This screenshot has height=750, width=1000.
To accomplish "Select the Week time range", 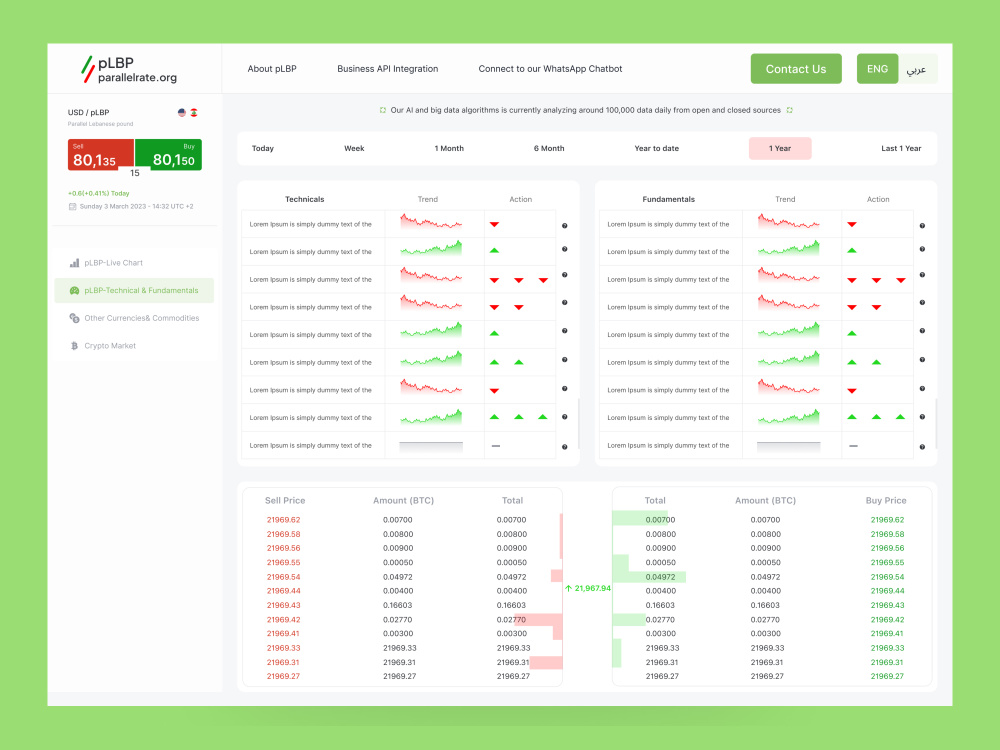I will (354, 149).
